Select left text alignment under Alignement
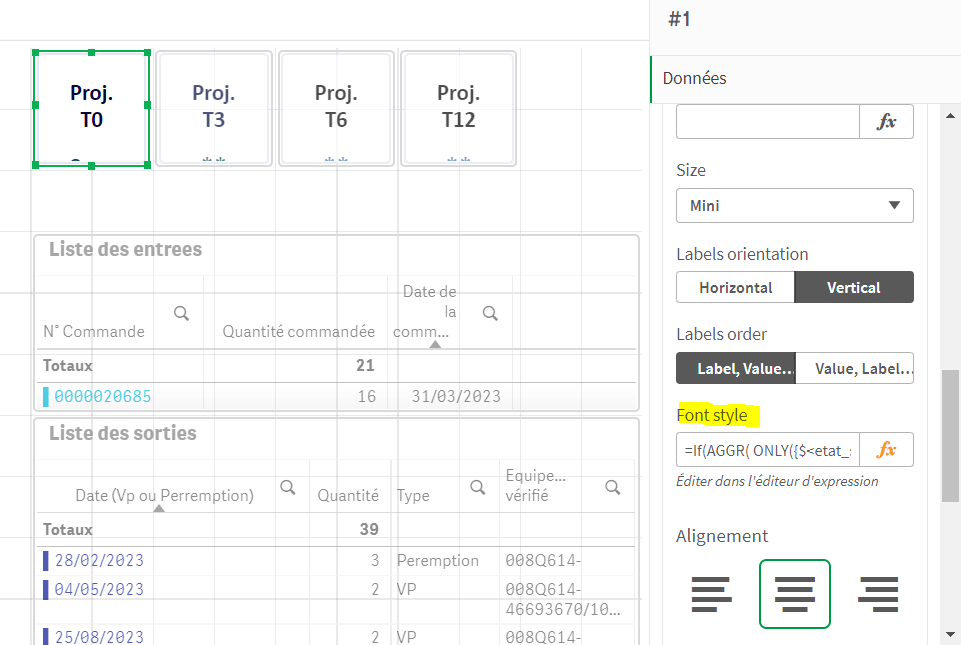This screenshot has width=961, height=645. (x=710, y=593)
